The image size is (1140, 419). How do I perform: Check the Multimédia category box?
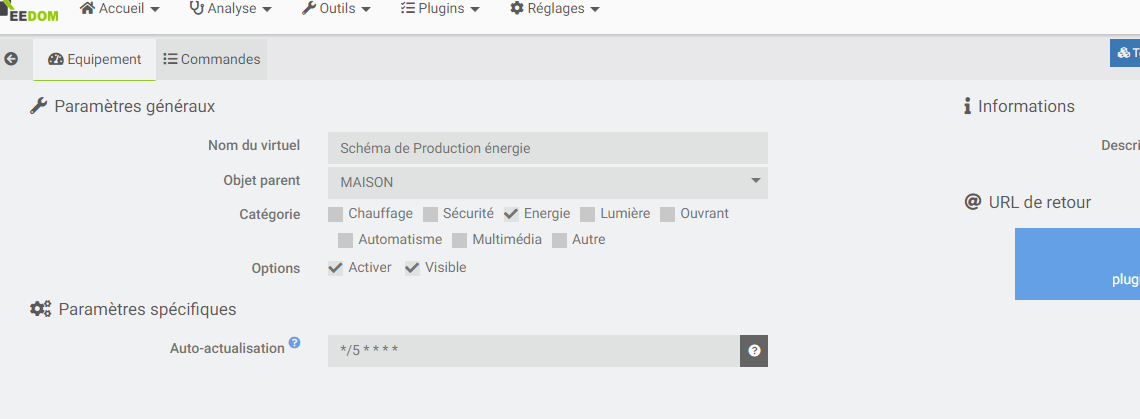(x=460, y=240)
